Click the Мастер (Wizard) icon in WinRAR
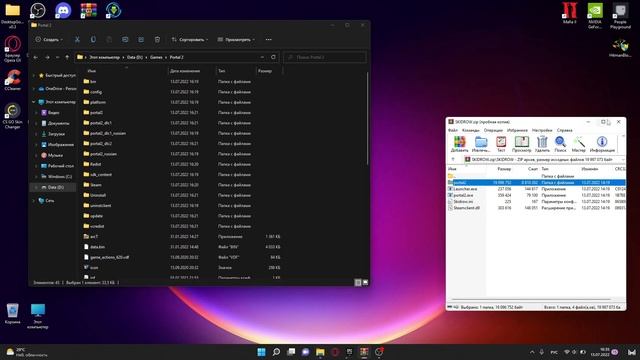This screenshot has width=640, height=360. click(x=578, y=144)
